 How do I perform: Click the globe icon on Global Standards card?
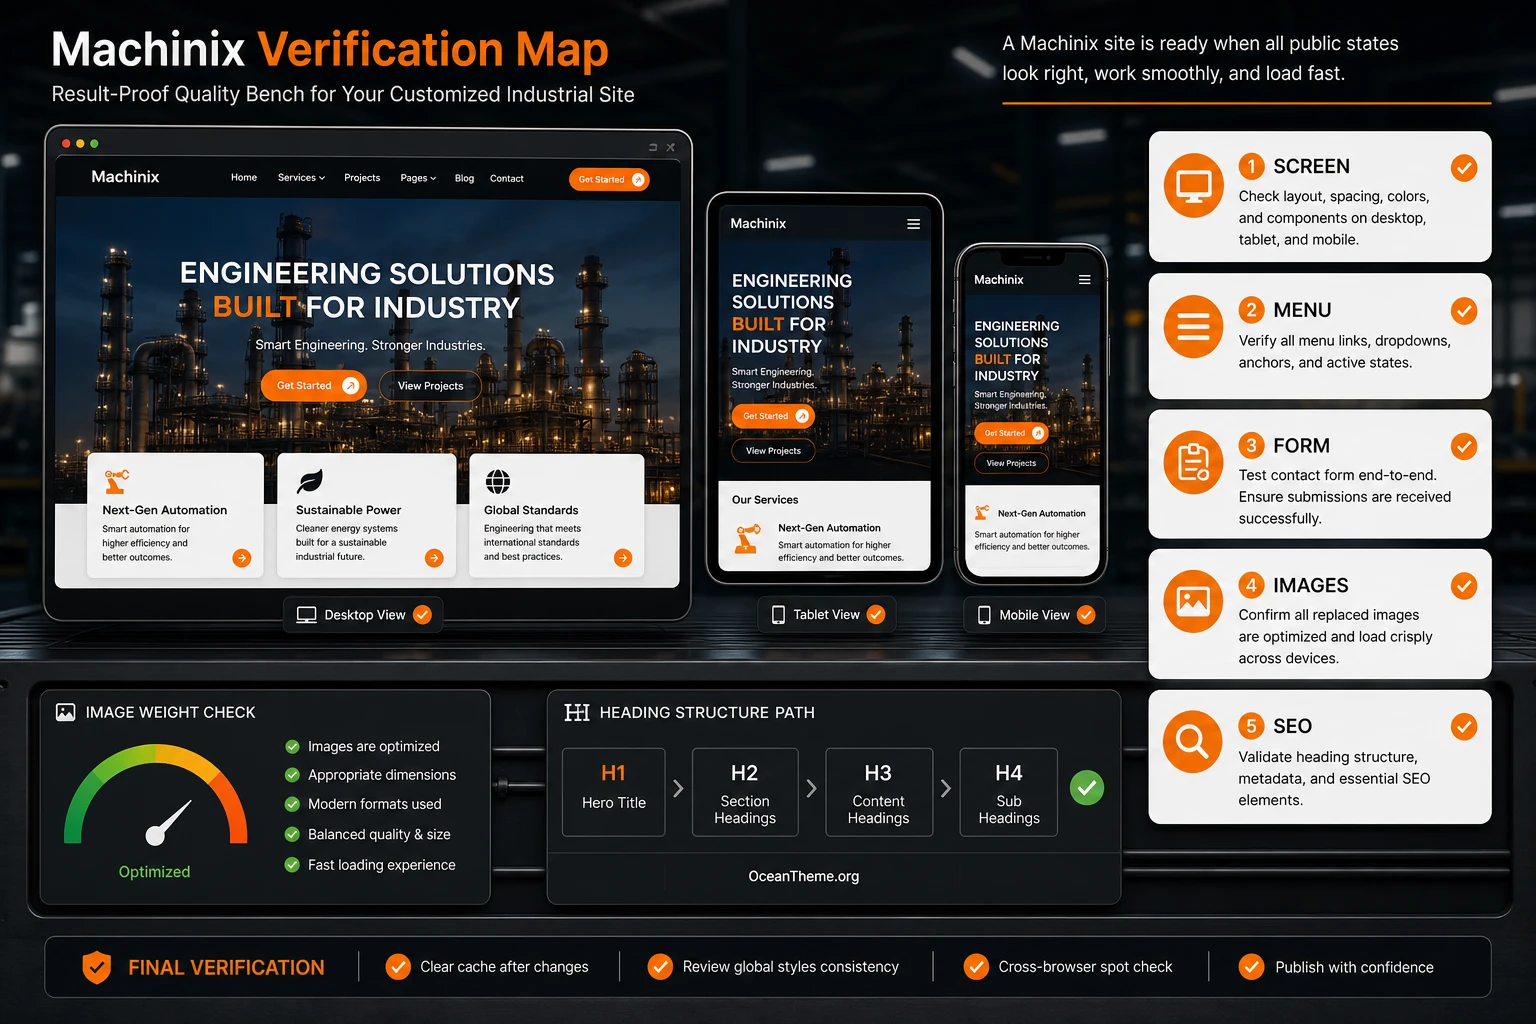[498, 481]
